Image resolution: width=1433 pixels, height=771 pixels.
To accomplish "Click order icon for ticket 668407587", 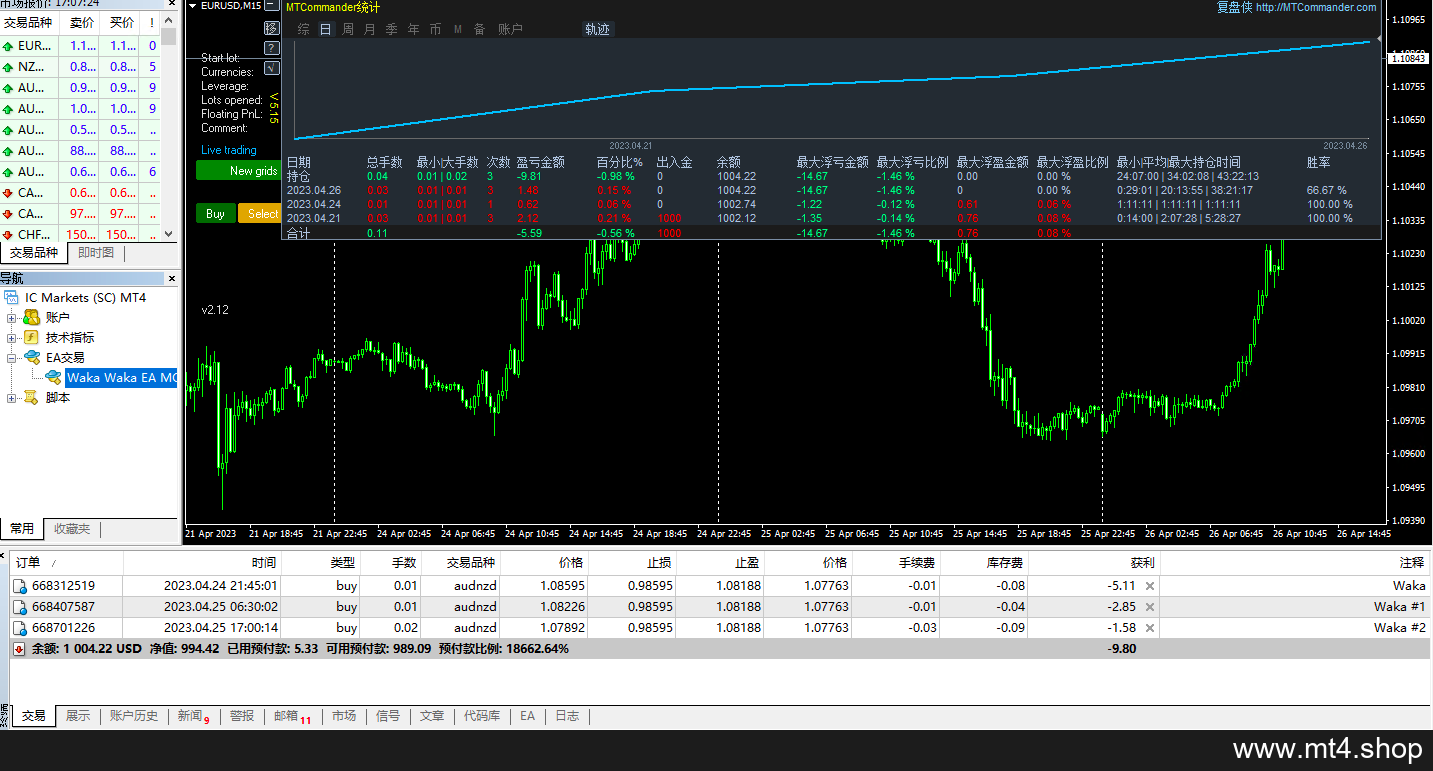I will click(x=20, y=607).
